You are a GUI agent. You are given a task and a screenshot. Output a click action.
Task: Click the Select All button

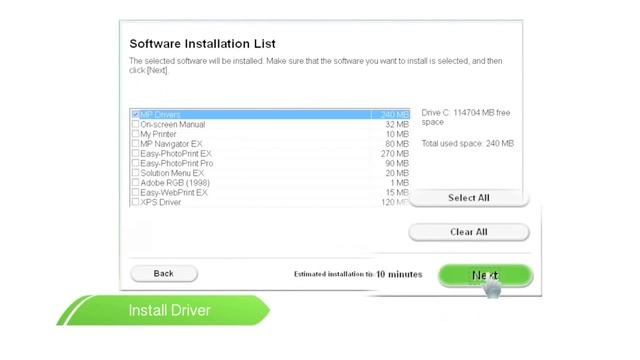tap(469, 198)
